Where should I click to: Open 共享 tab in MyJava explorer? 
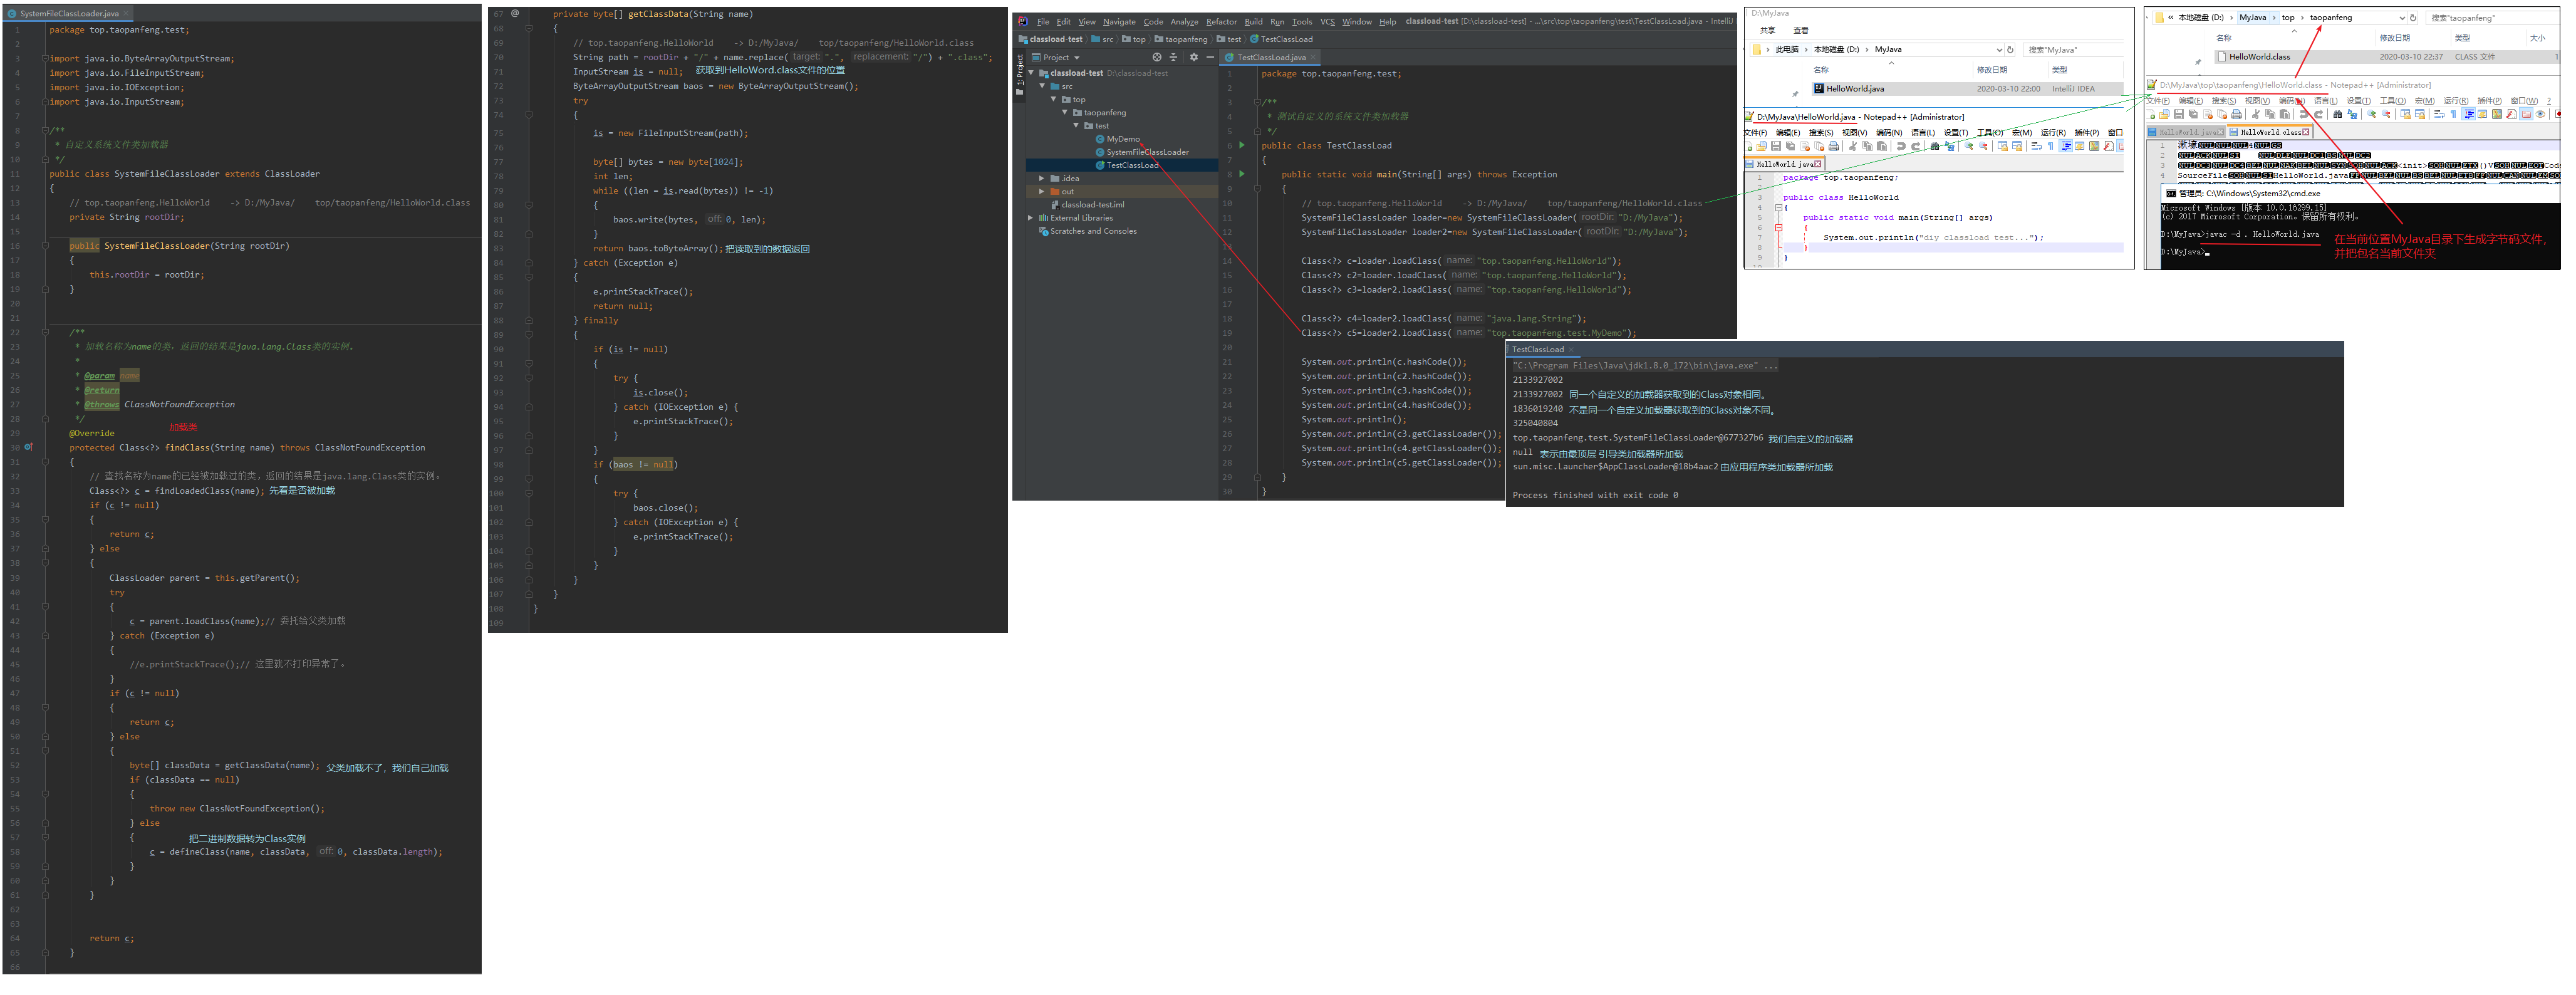click(x=1768, y=30)
